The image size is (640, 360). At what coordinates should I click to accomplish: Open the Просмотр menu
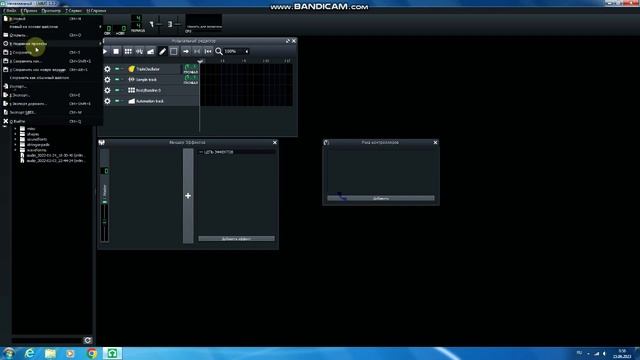[51, 11]
